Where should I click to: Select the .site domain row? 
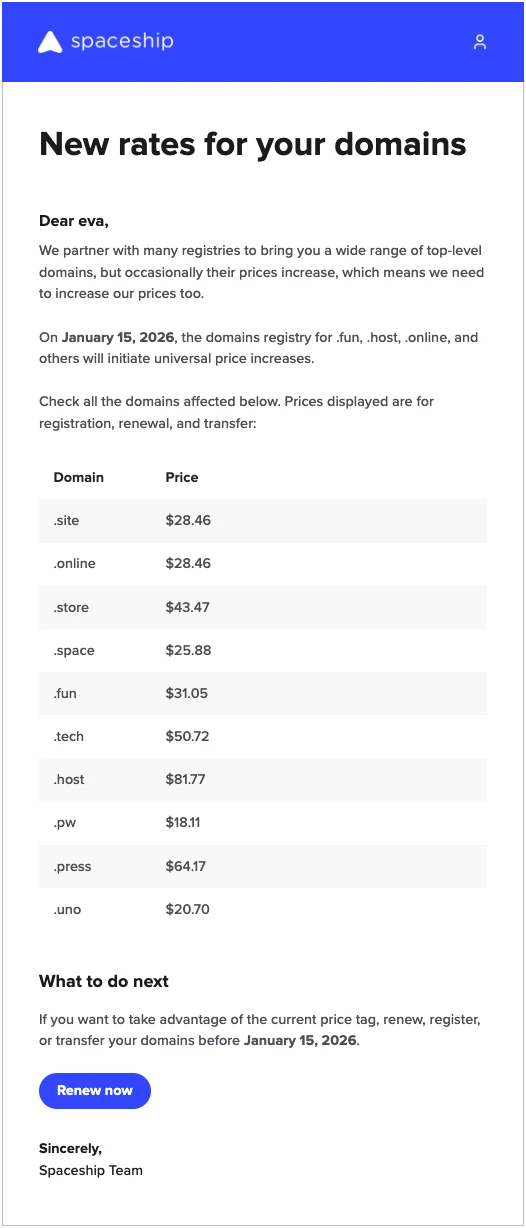(x=263, y=521)
